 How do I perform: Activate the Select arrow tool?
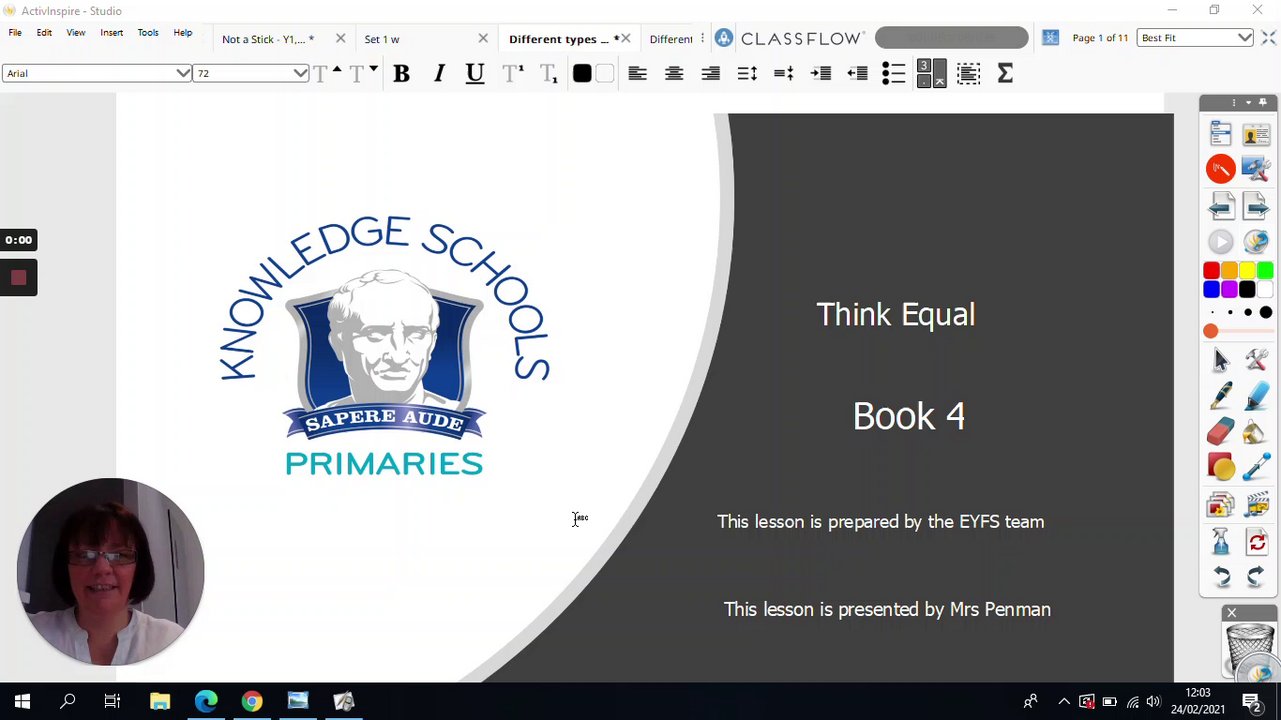pos(1221,360)
